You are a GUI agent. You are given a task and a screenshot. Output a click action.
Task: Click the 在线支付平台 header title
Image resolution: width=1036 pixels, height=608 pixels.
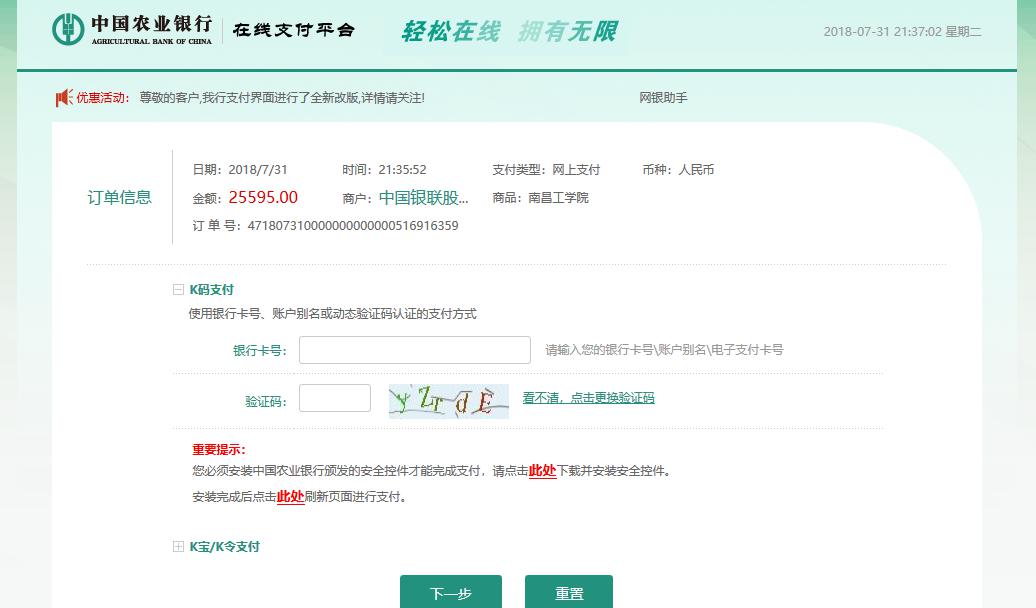[294, 30]
